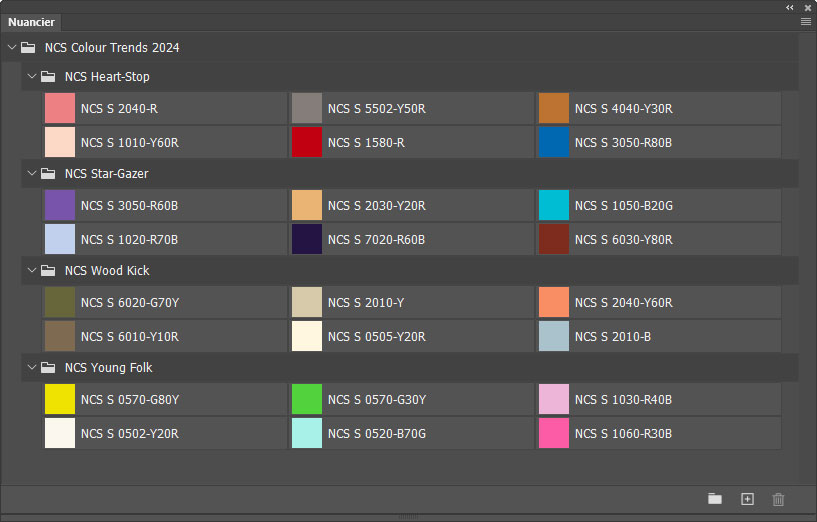The height and width of the screenshot is (522, 817).
Task: Pick the green NCS S 0570-G30Y swatch
Action: [307, 399]
